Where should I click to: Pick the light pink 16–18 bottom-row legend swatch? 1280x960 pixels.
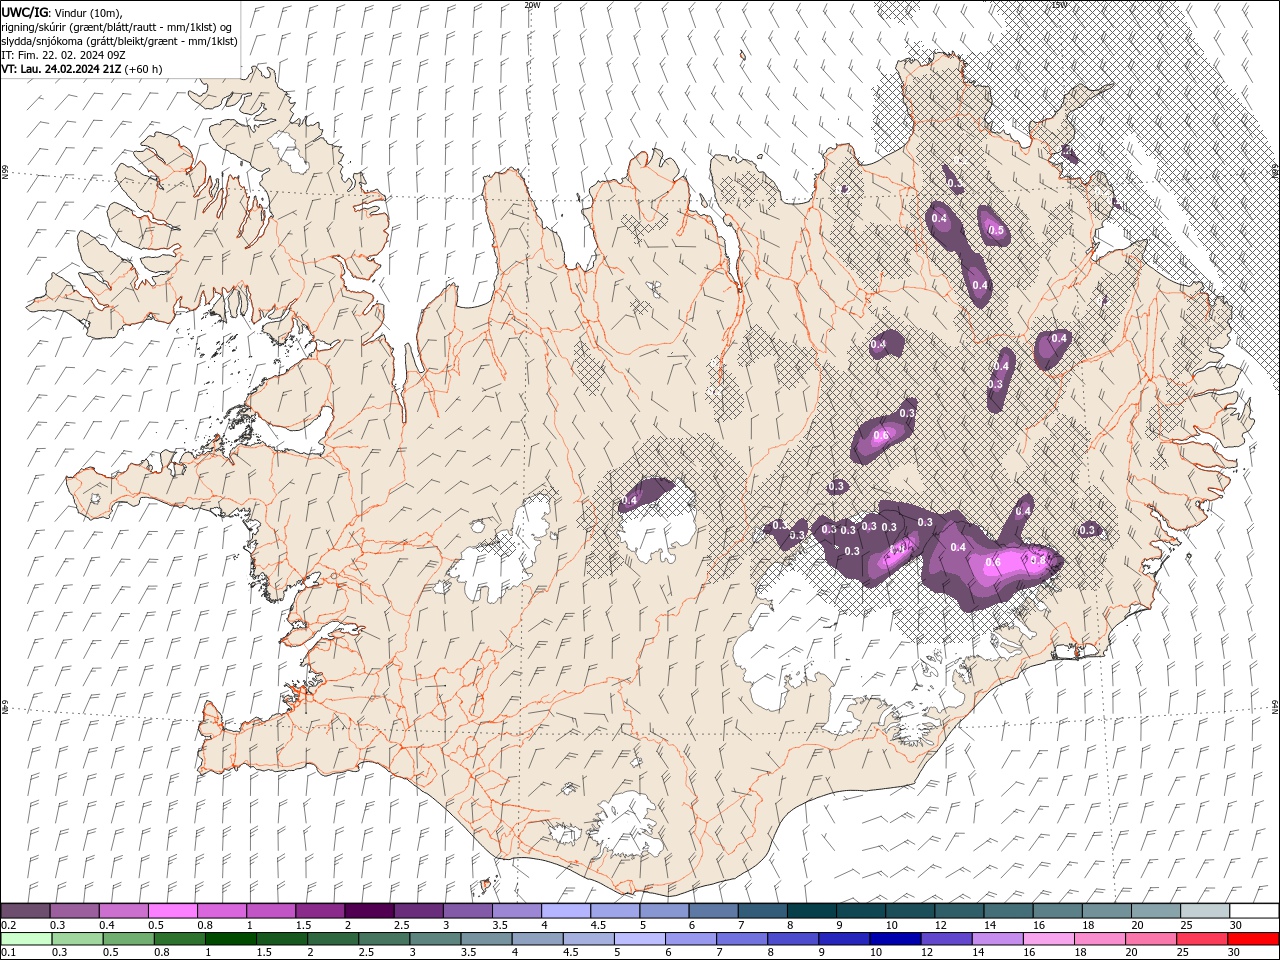coord(1049,938)
